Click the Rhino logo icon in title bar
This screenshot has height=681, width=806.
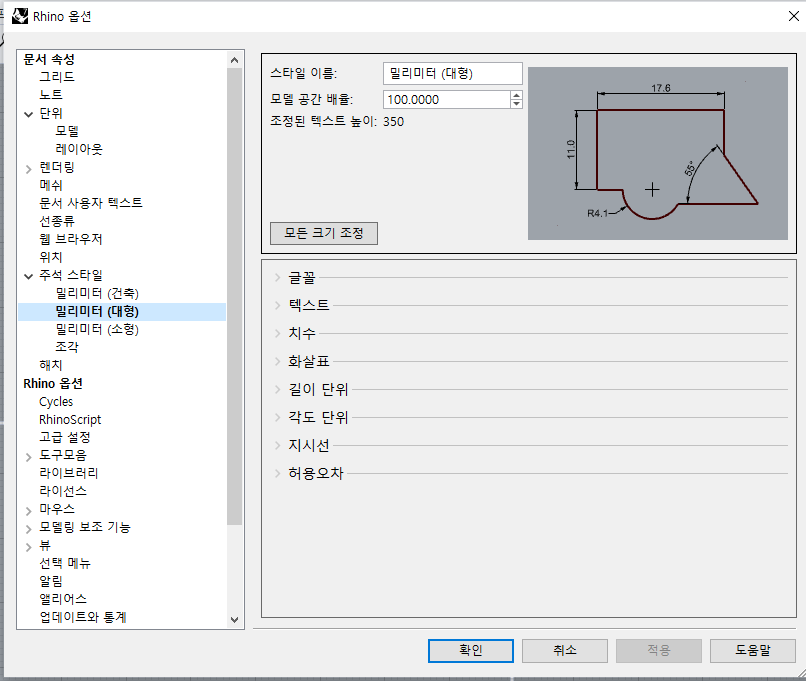[20, 16]
